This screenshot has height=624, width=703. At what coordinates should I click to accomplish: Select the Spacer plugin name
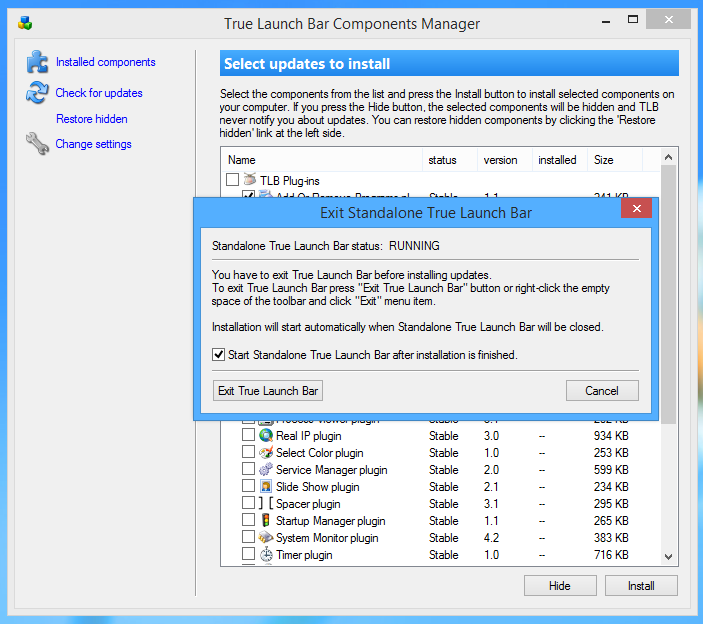[x=308, y=504]
